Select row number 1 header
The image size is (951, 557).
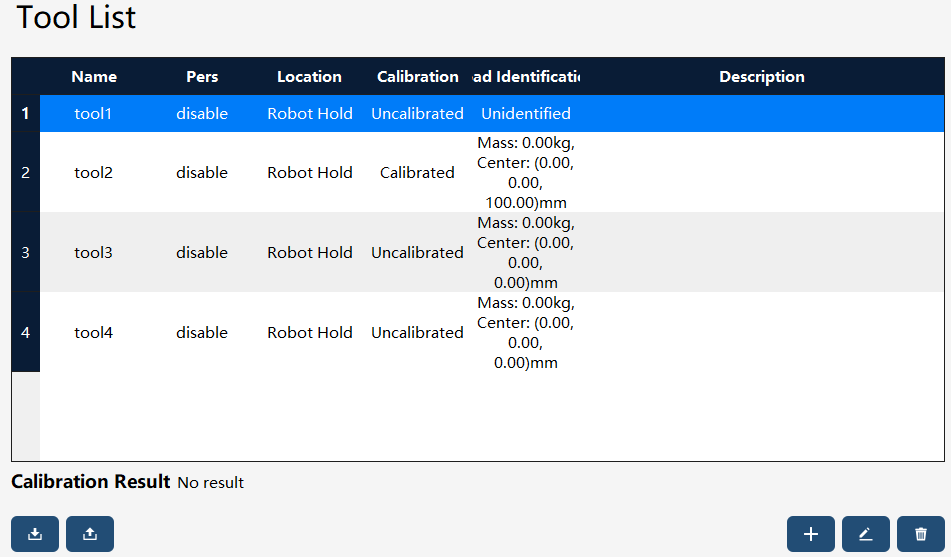click(25, 113)
